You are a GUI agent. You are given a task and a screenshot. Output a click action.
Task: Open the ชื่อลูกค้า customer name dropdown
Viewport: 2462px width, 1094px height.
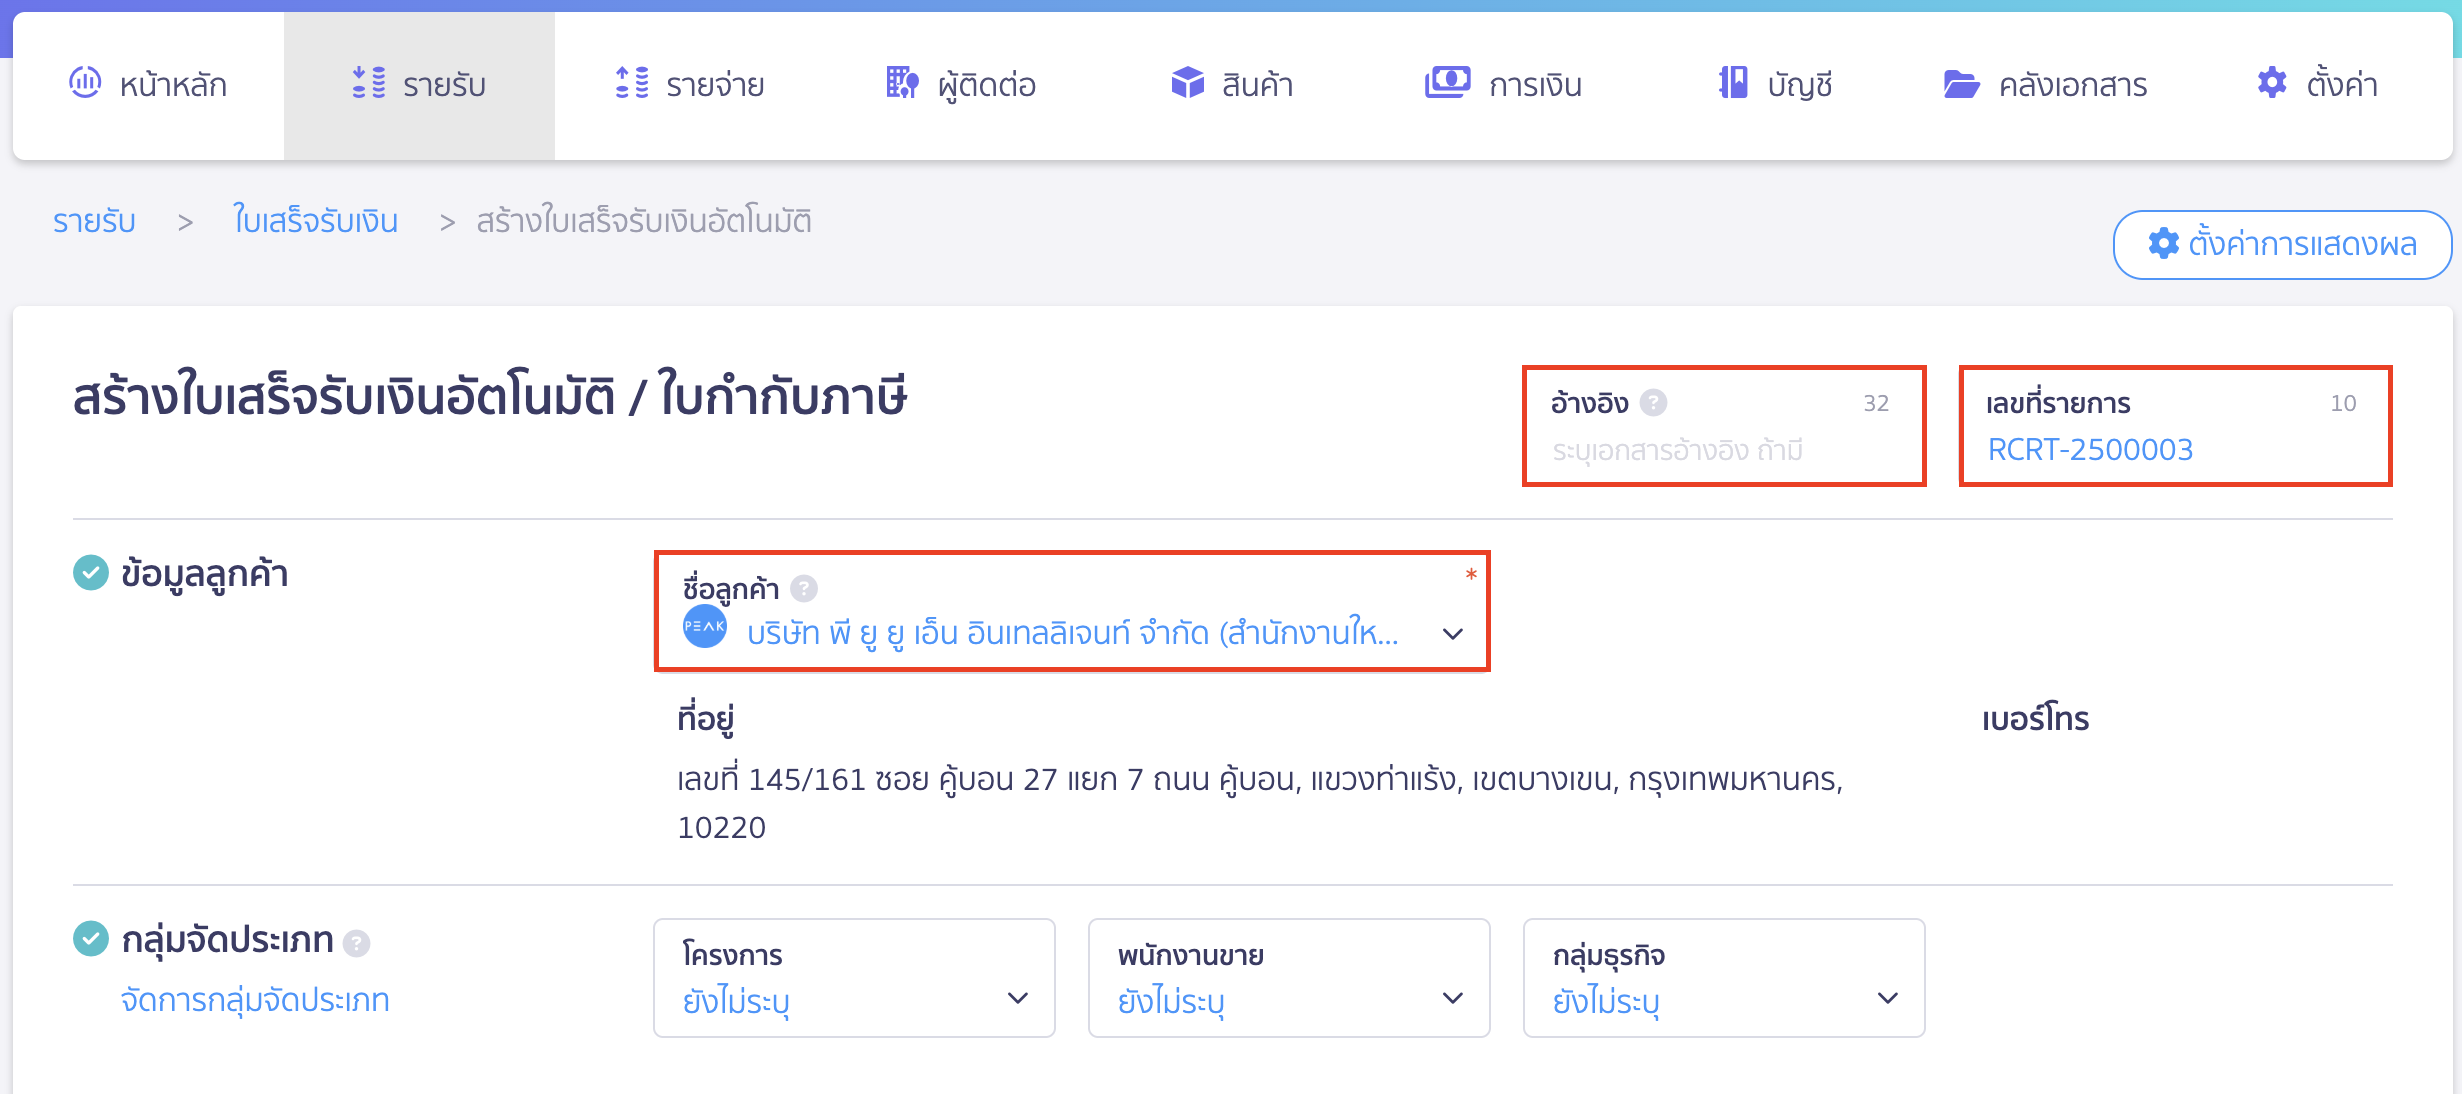point(1072,611)
